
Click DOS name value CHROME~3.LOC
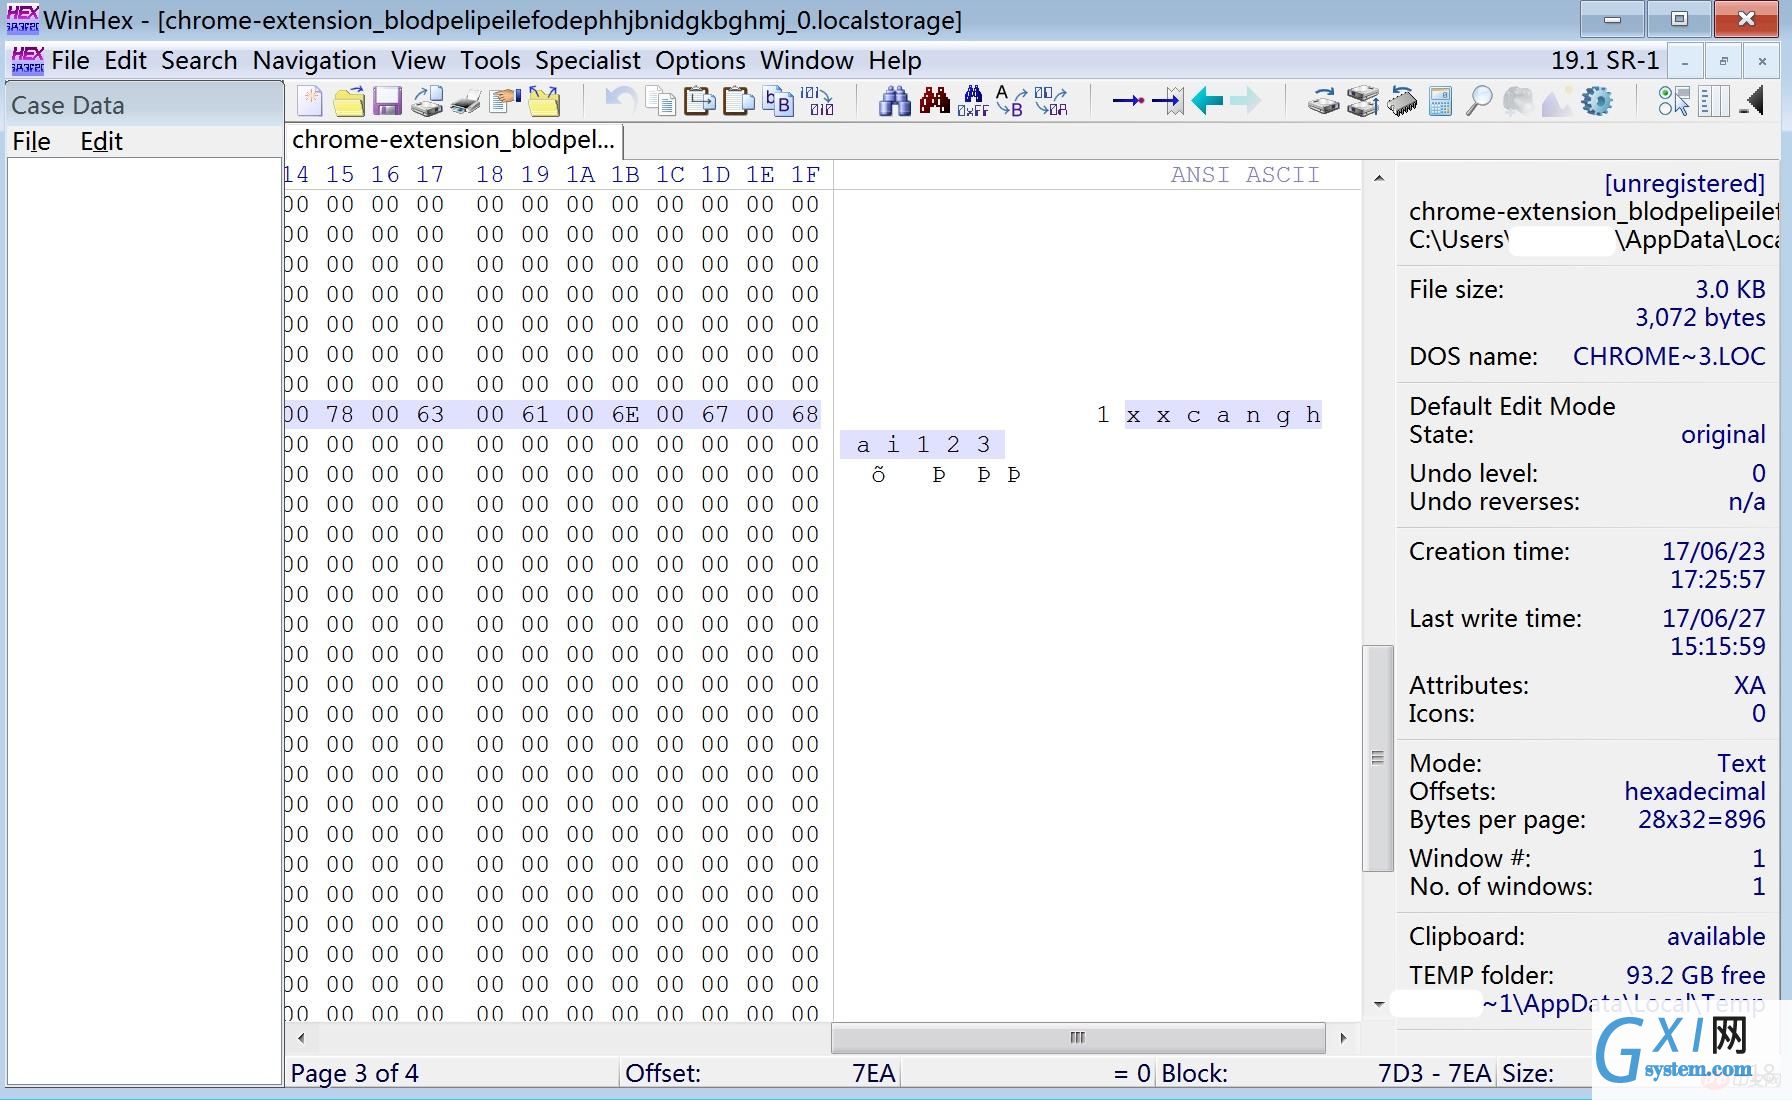click(1669, 357)
